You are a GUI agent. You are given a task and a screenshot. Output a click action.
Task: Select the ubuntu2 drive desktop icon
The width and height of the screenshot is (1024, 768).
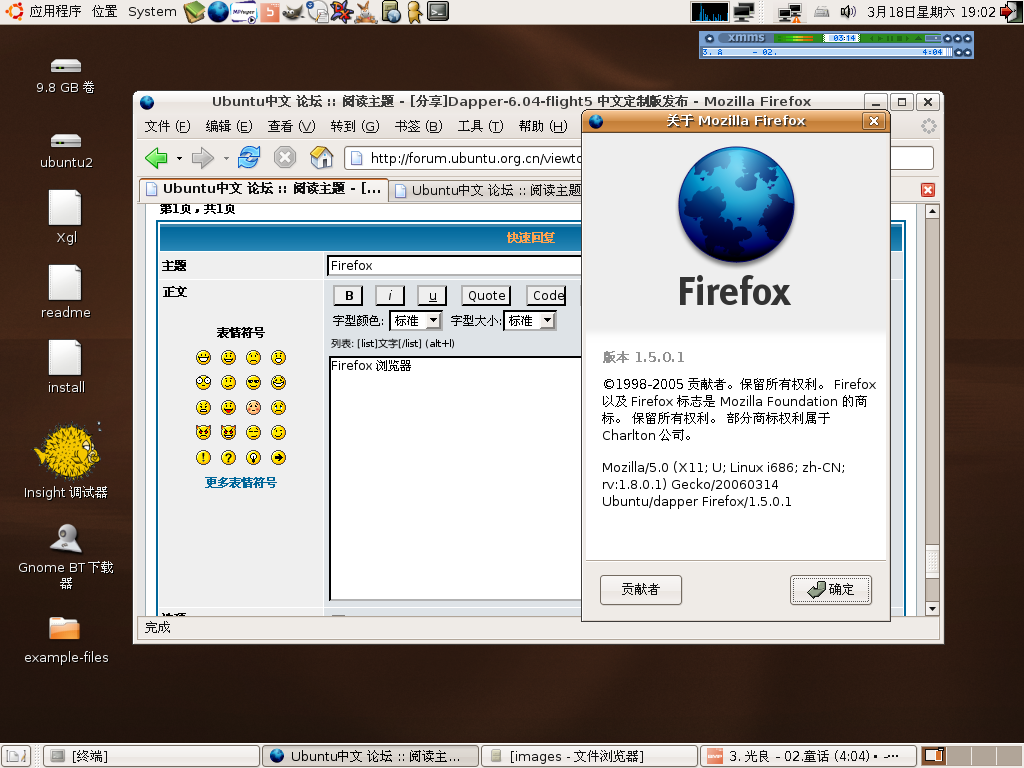(x=66, y=151)
